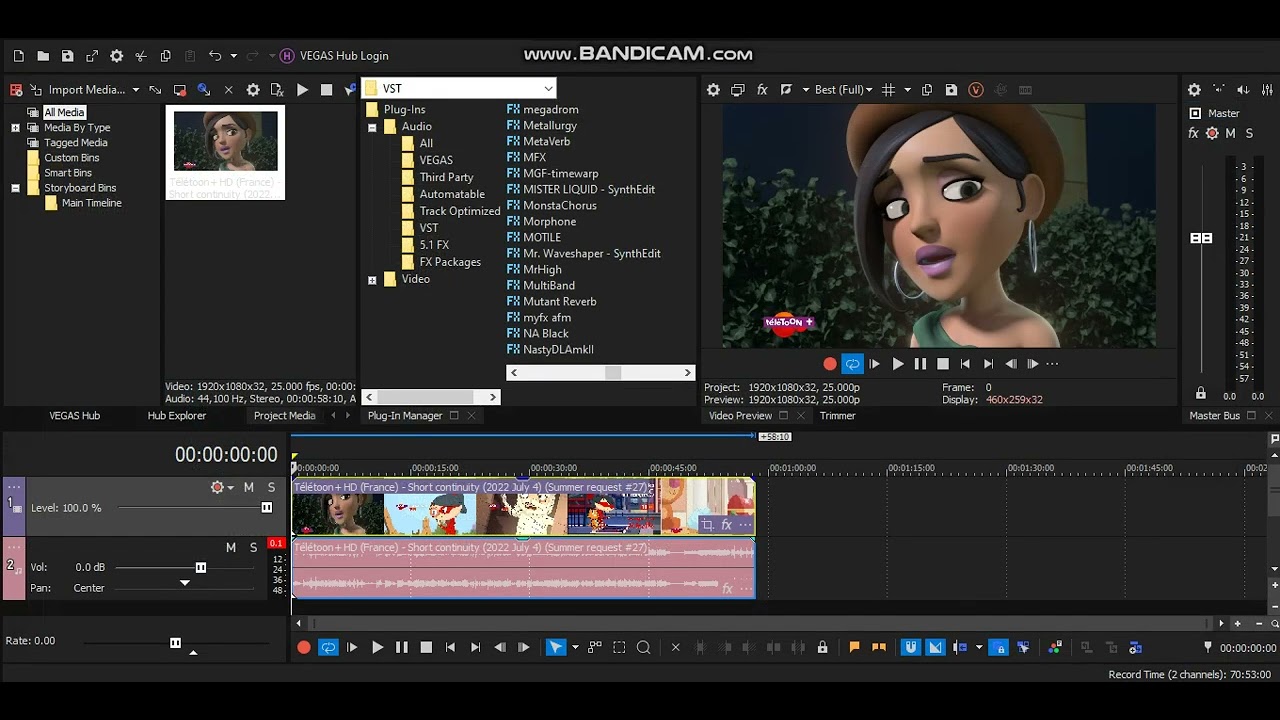Switch to the Video Preview tab
Screen dimensions: 1280x720
pos(740,416)
